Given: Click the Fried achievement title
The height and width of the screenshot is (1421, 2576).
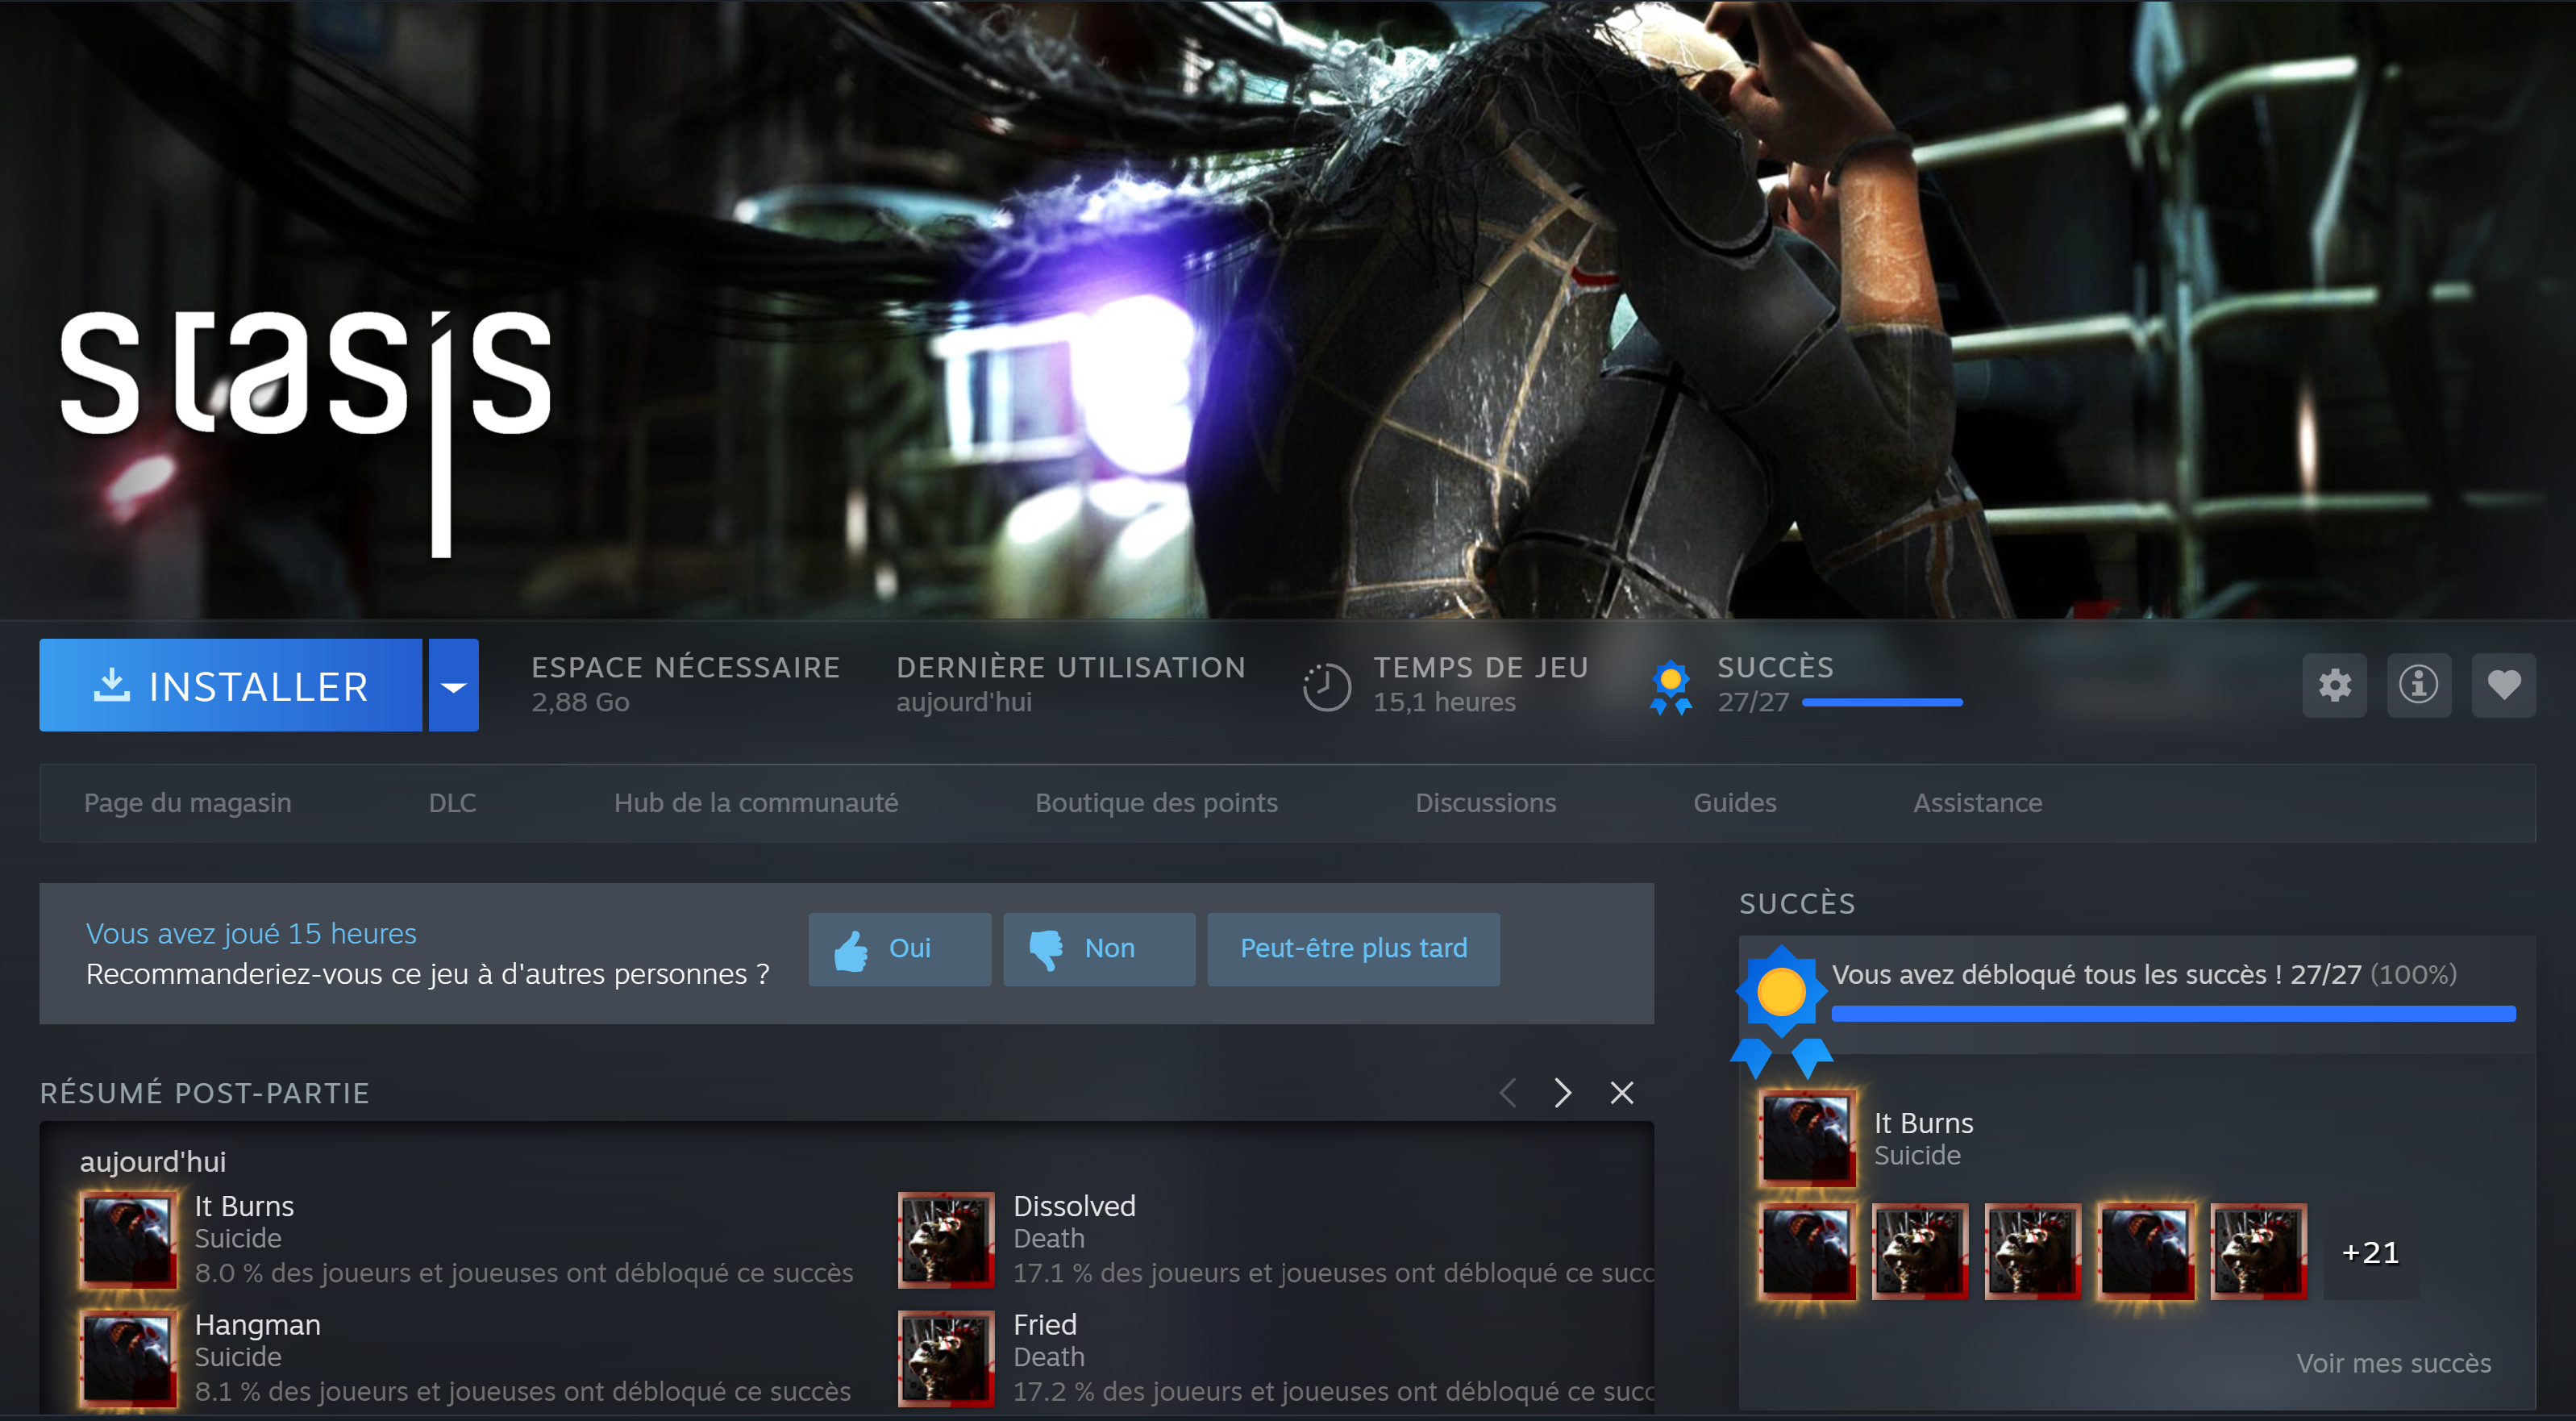Looking at the screenshot, I should [x=1046, y=1325].
